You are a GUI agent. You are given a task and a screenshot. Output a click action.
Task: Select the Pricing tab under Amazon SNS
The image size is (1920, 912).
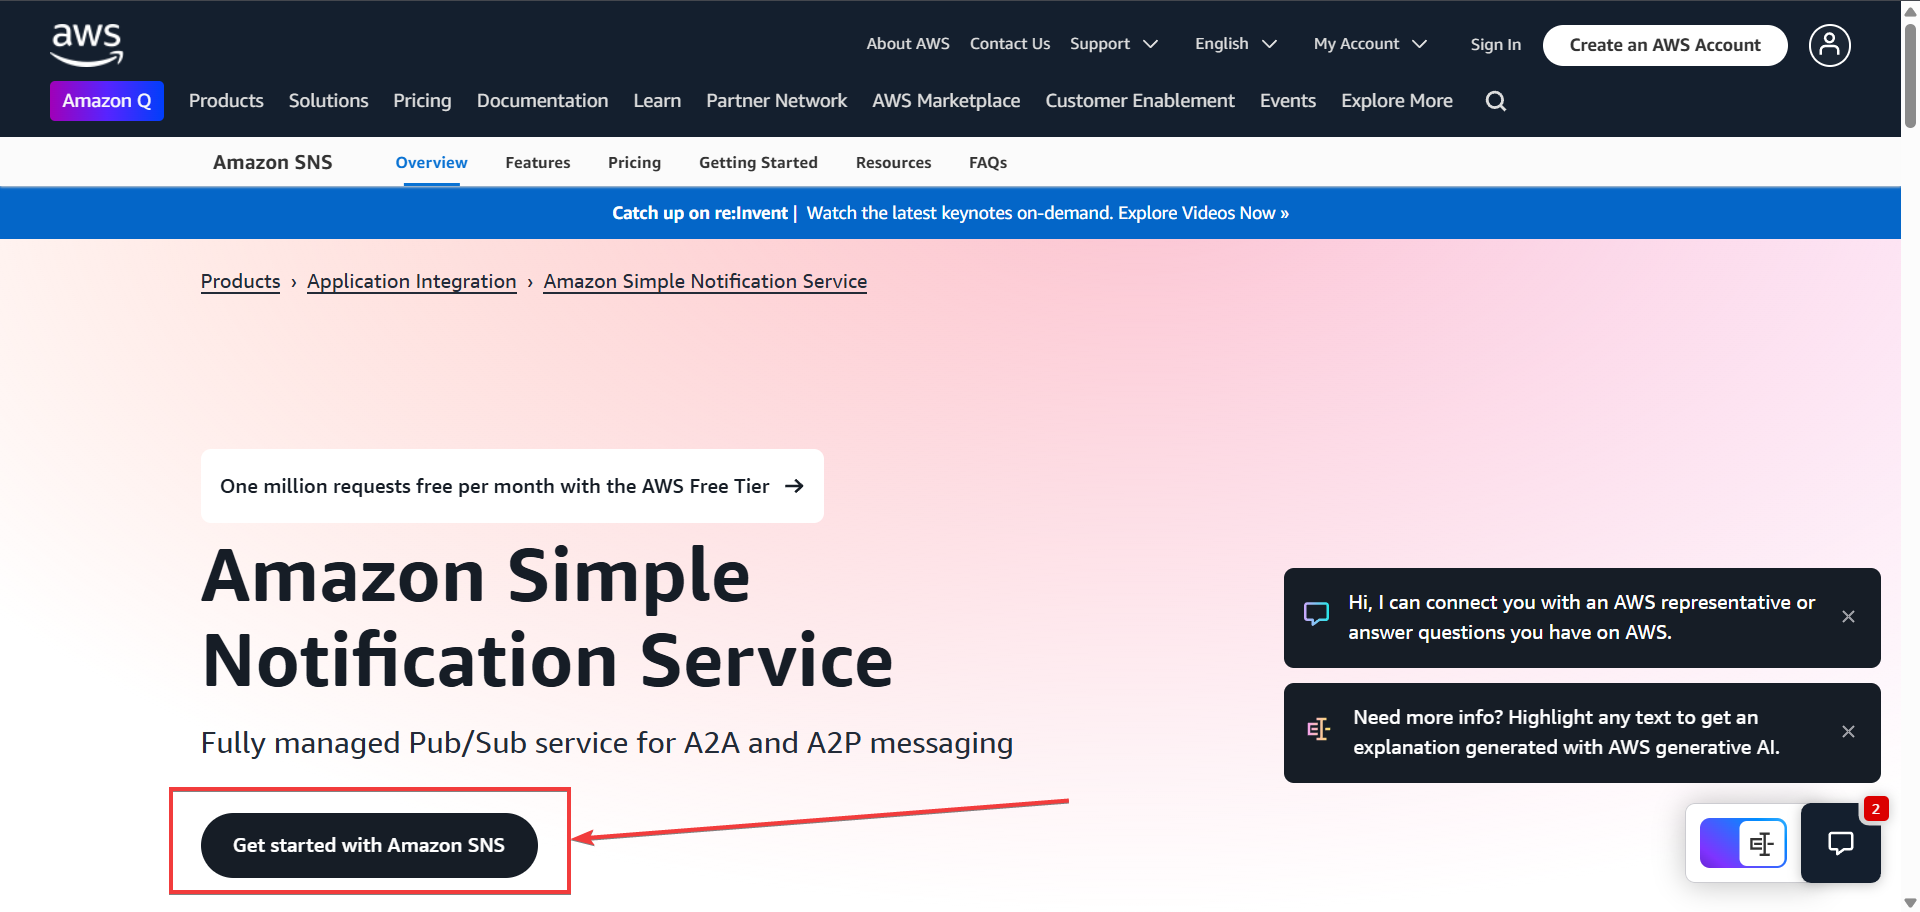[634, 162]
